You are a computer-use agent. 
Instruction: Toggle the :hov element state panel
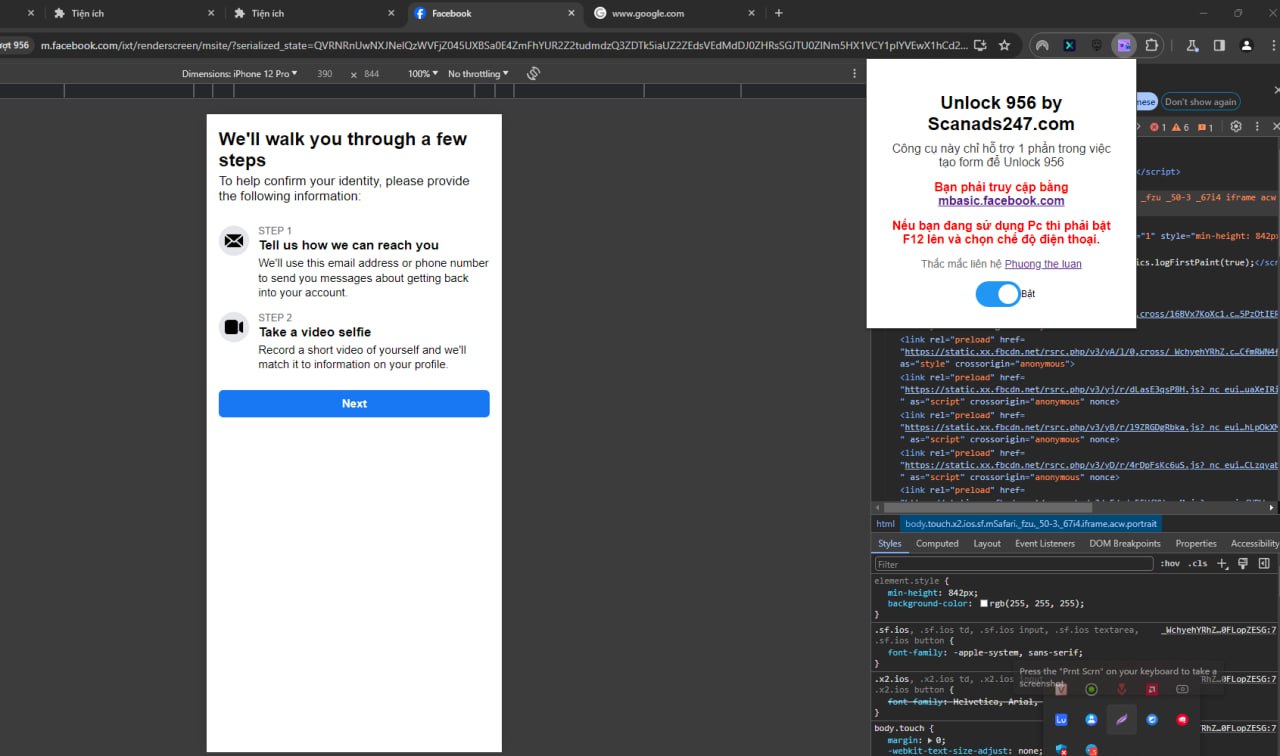1169,564
